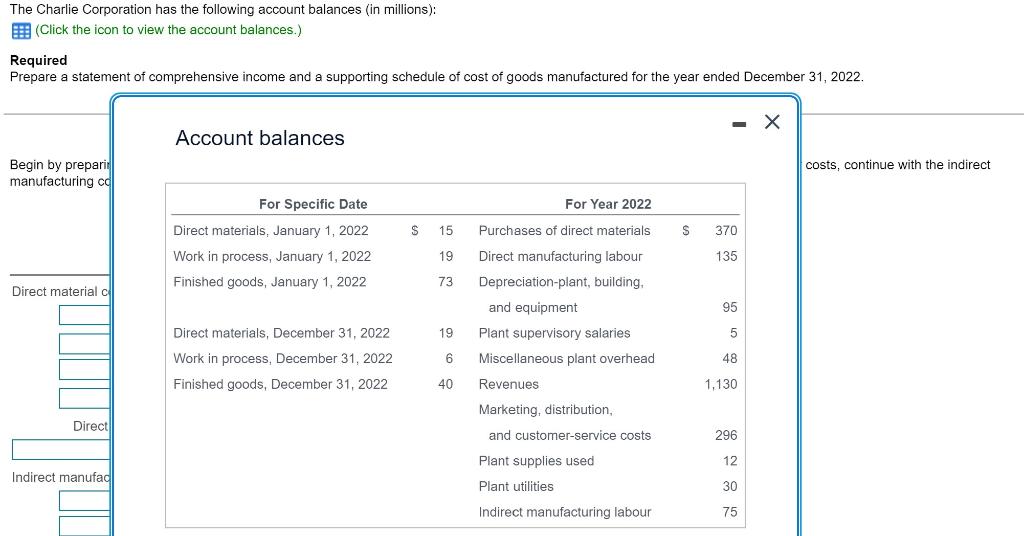This screenshot has height=536, width=1024.
Task: Click the input box above Indirect manufacturing label
Action: tap(61, 449)
